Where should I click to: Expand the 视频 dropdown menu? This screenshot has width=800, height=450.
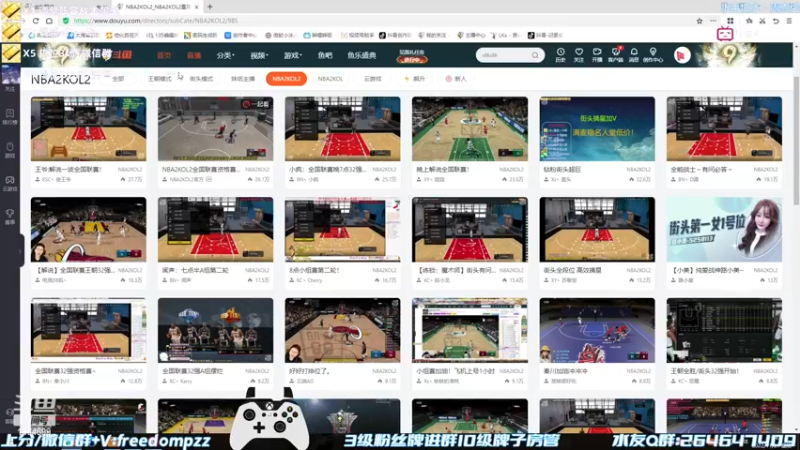pyautogui.click(x=259, y=55)
